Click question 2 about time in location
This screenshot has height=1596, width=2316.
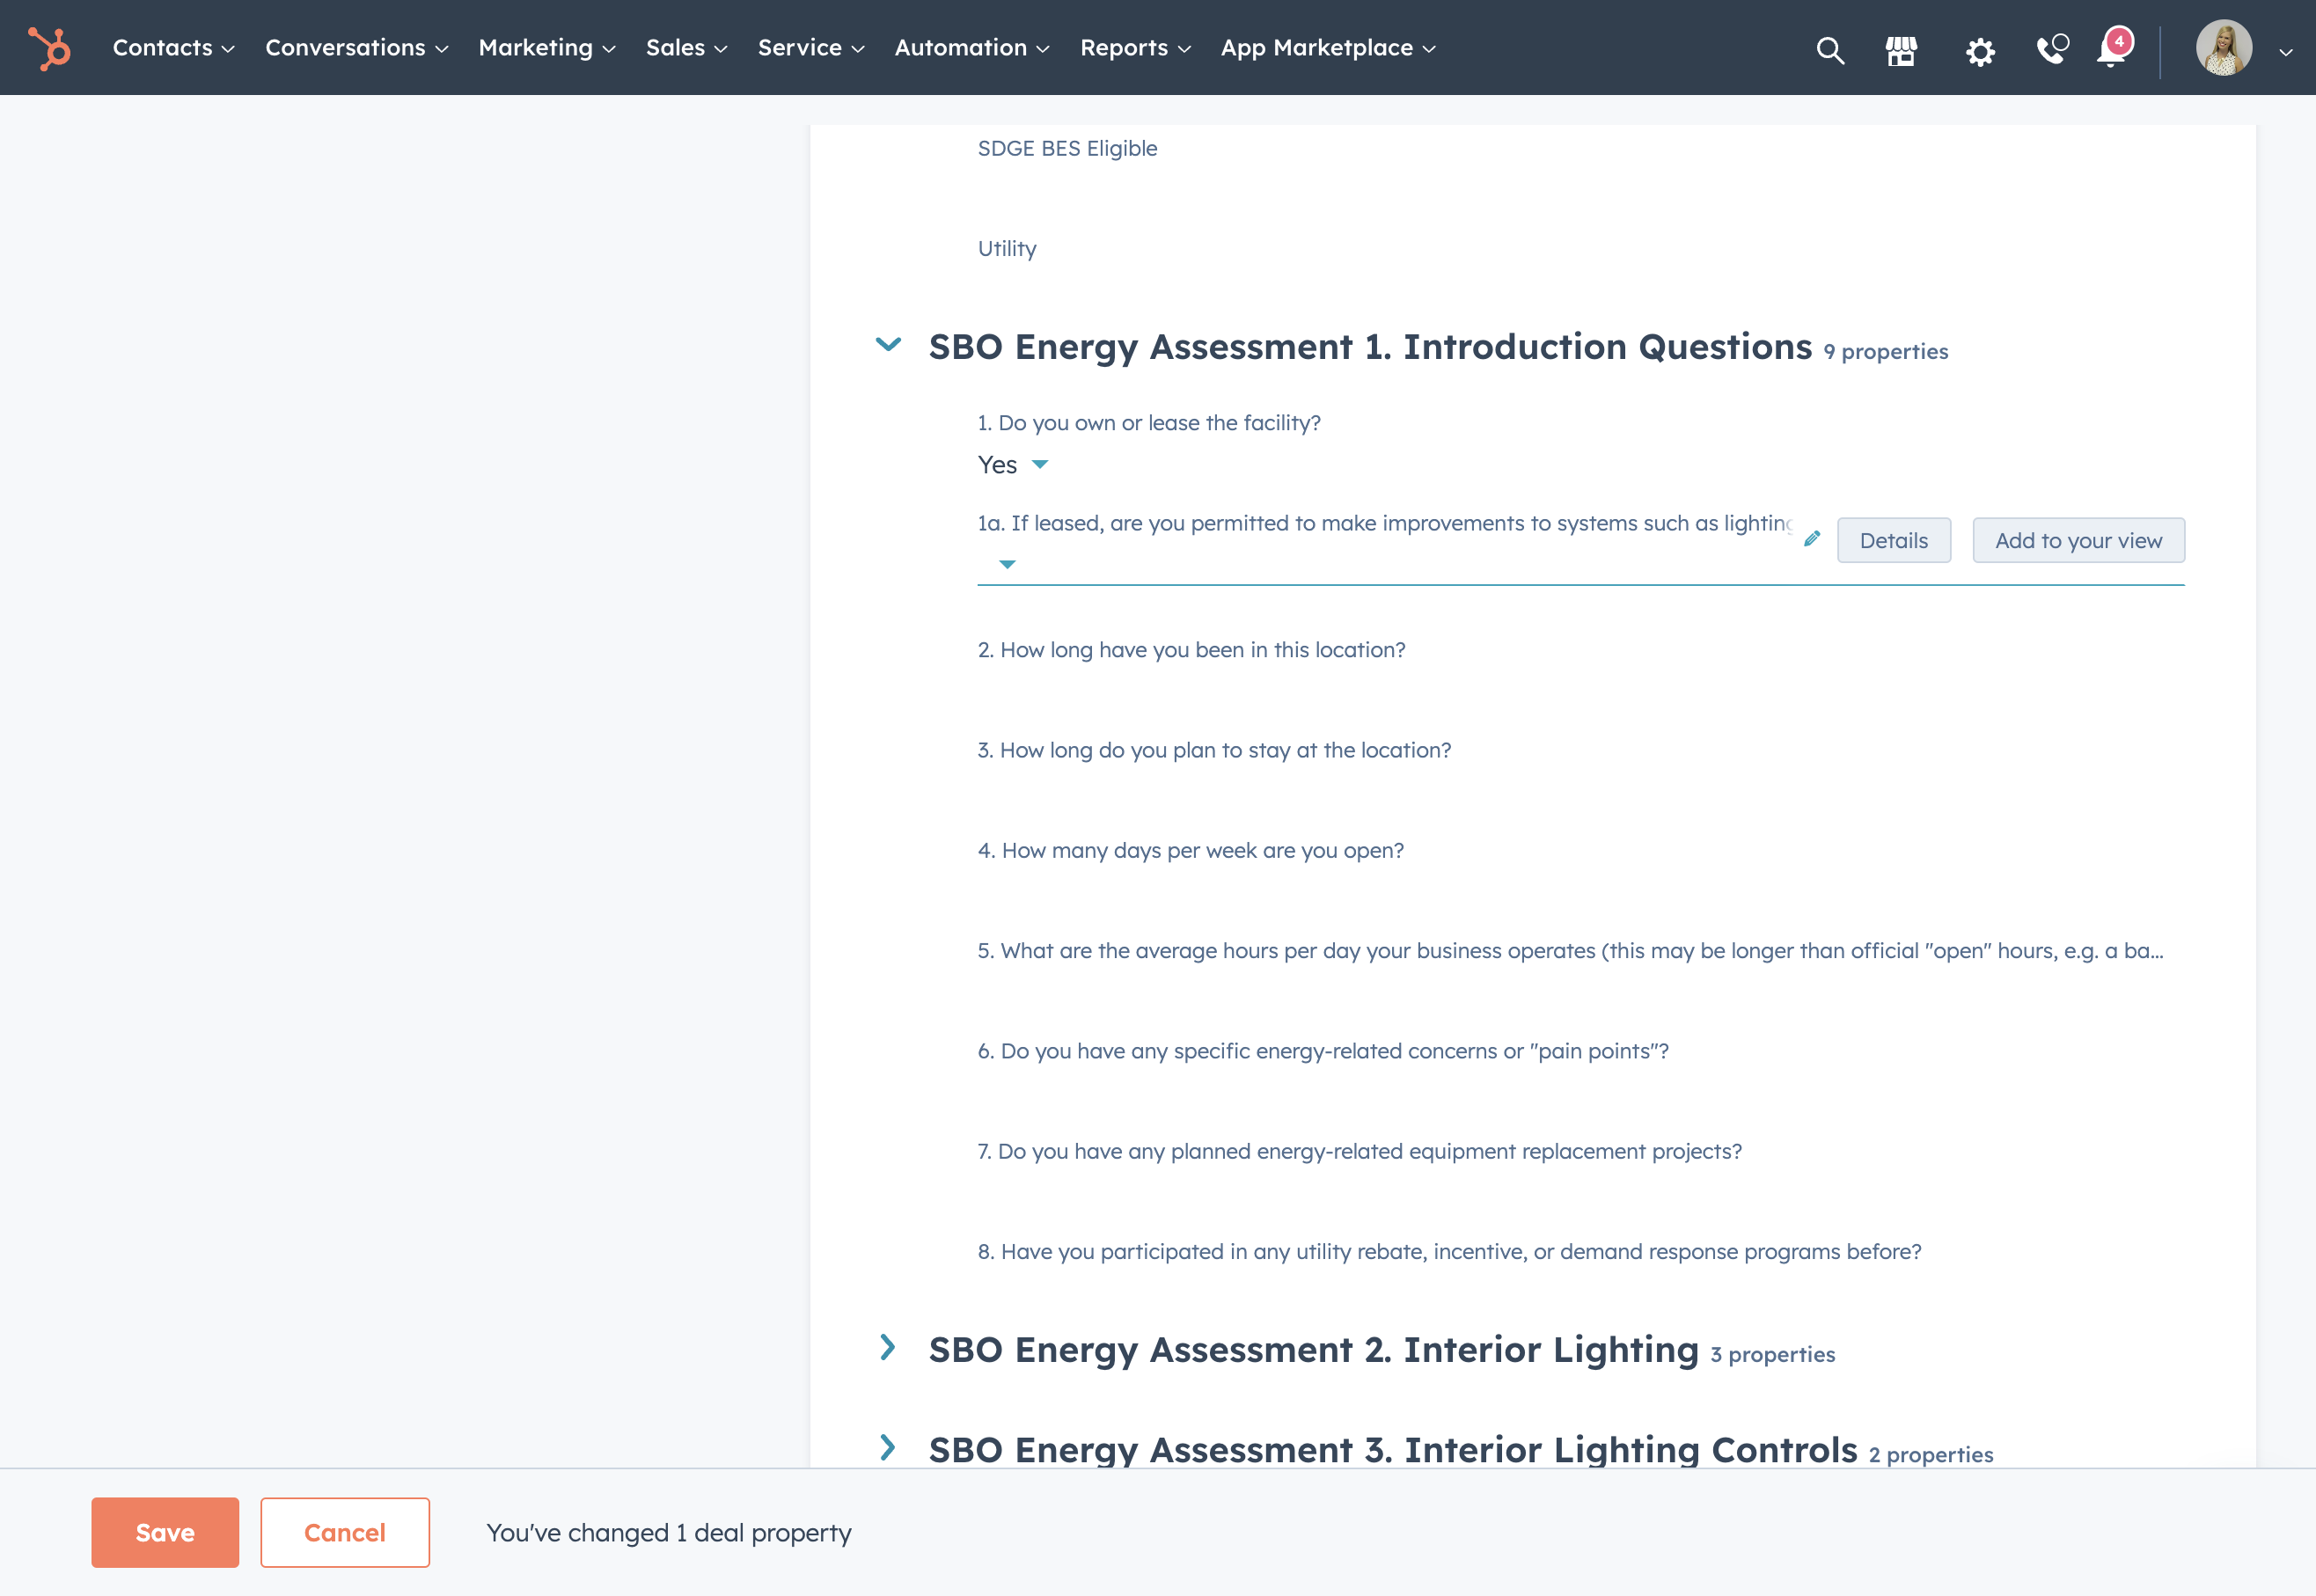coord(1191,650)
